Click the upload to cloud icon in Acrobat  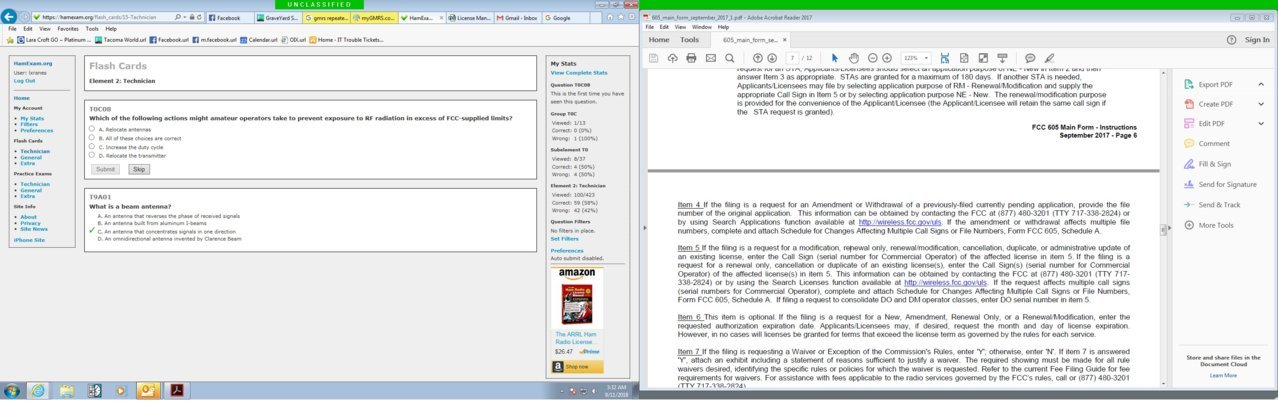(672, 58)
